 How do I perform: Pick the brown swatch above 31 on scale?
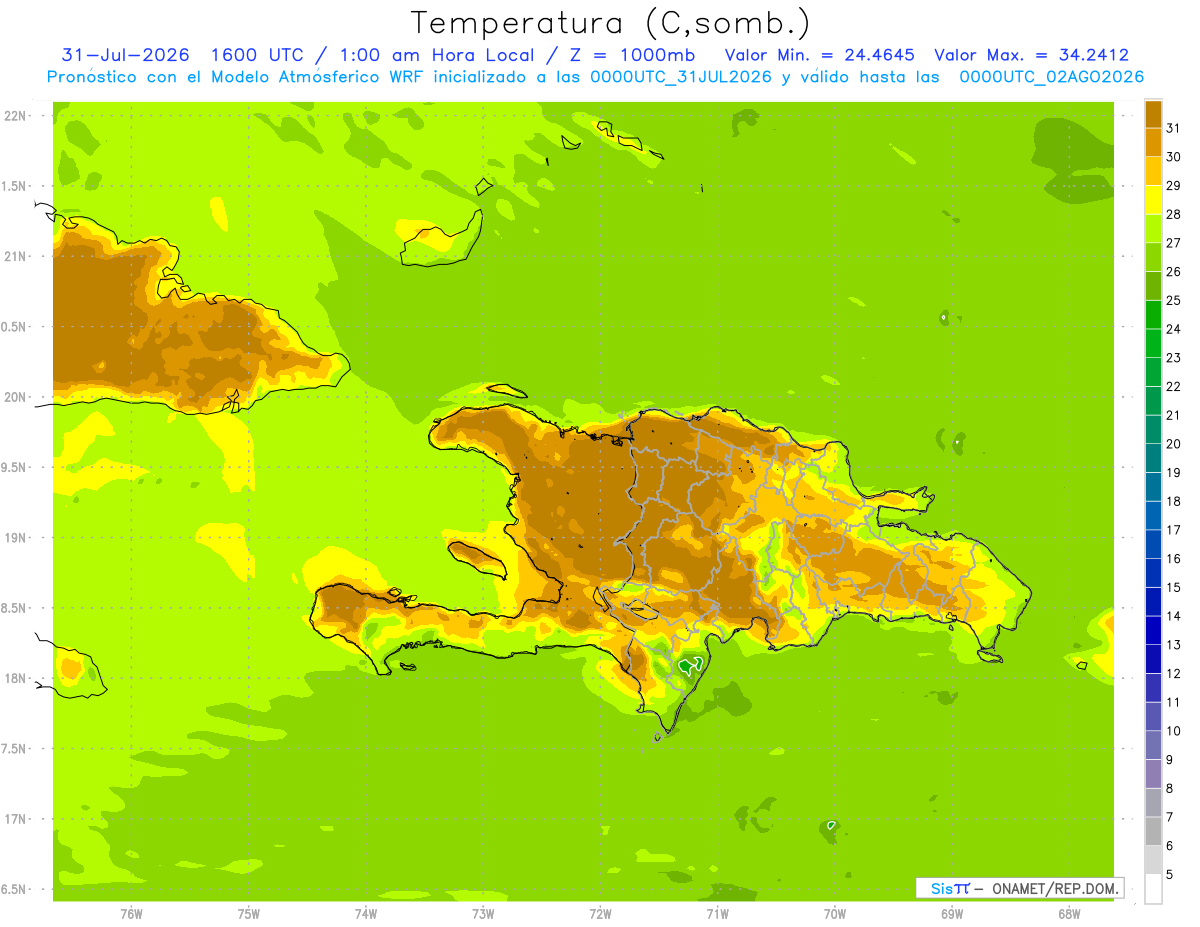point(1153,114)
